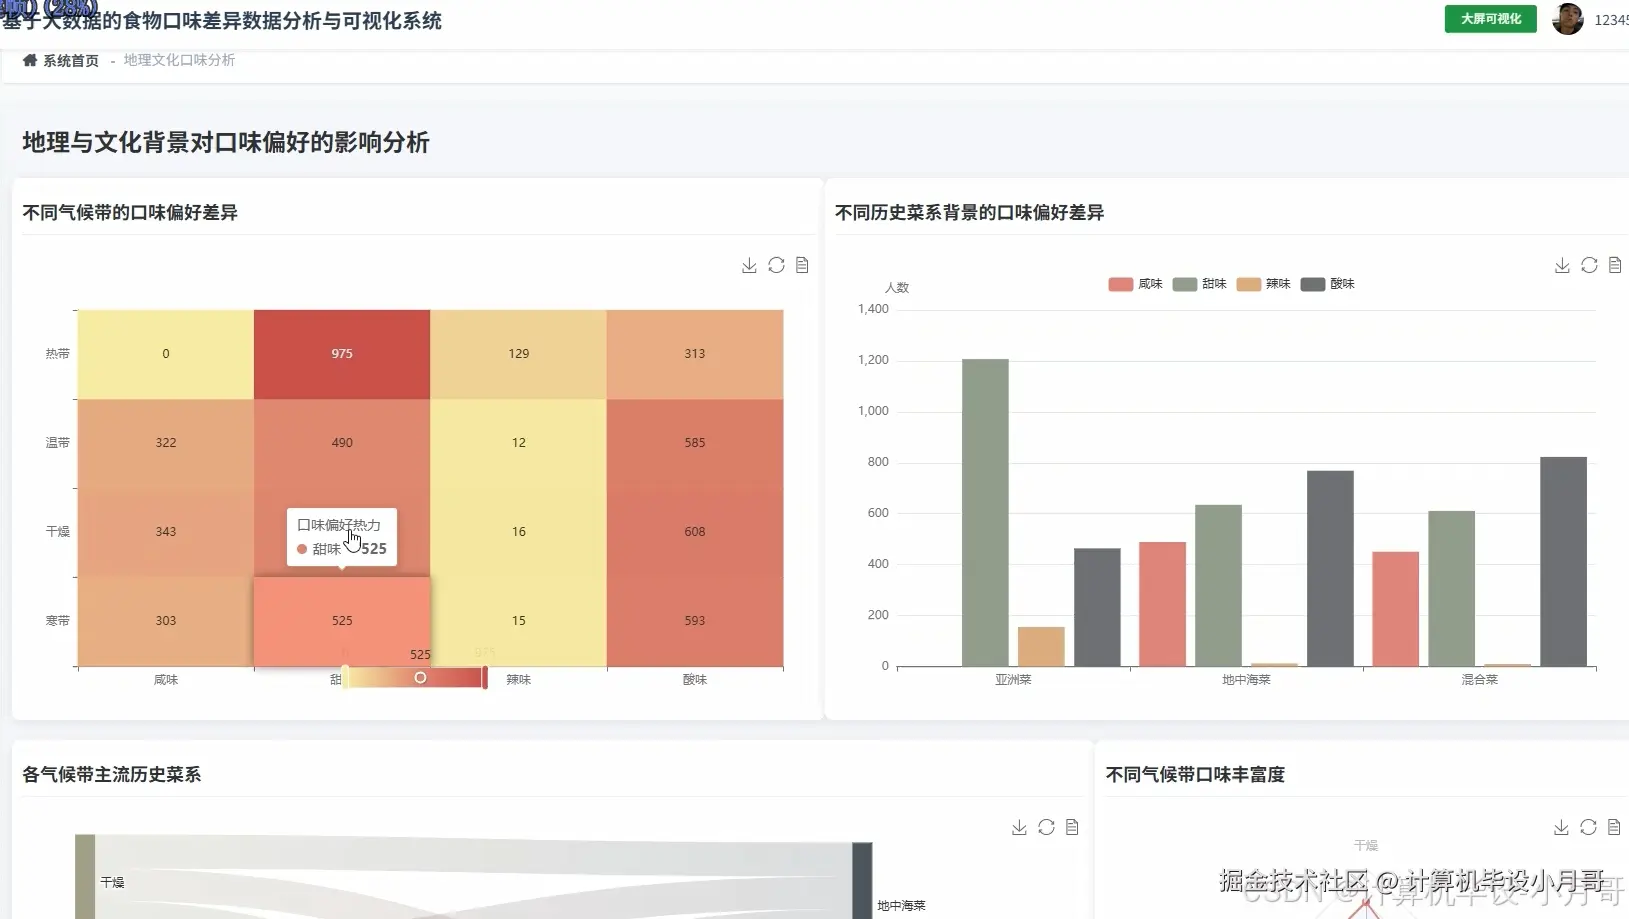Viewport: 1629px width, 919px height.
Task: Select the green 甜味 bar for 地中海菜
Action: pos(1218,586)
